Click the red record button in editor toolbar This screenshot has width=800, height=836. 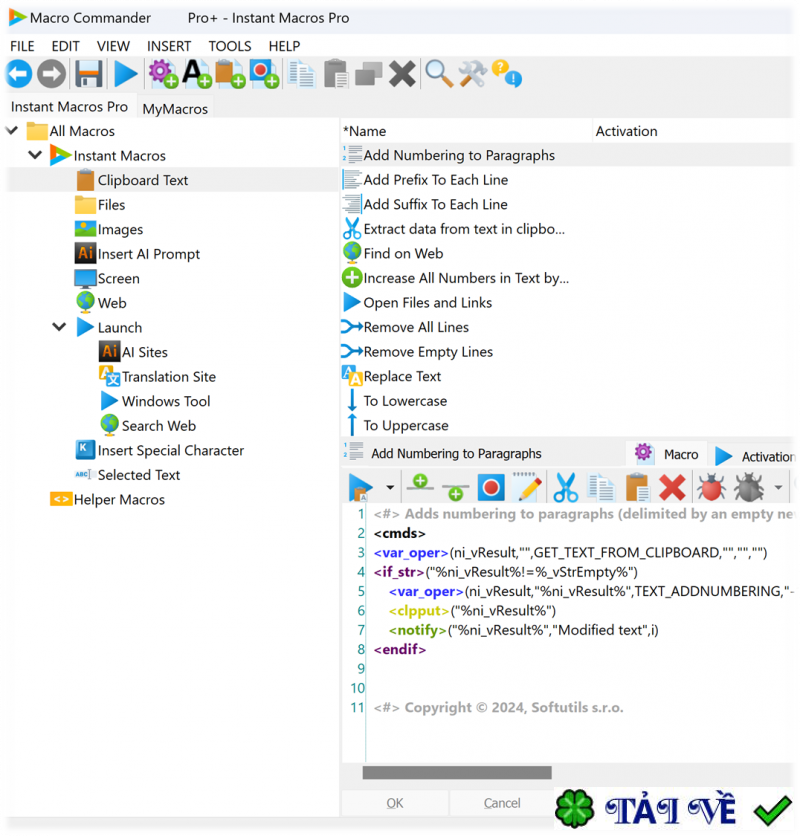click(x=491, y=487)
